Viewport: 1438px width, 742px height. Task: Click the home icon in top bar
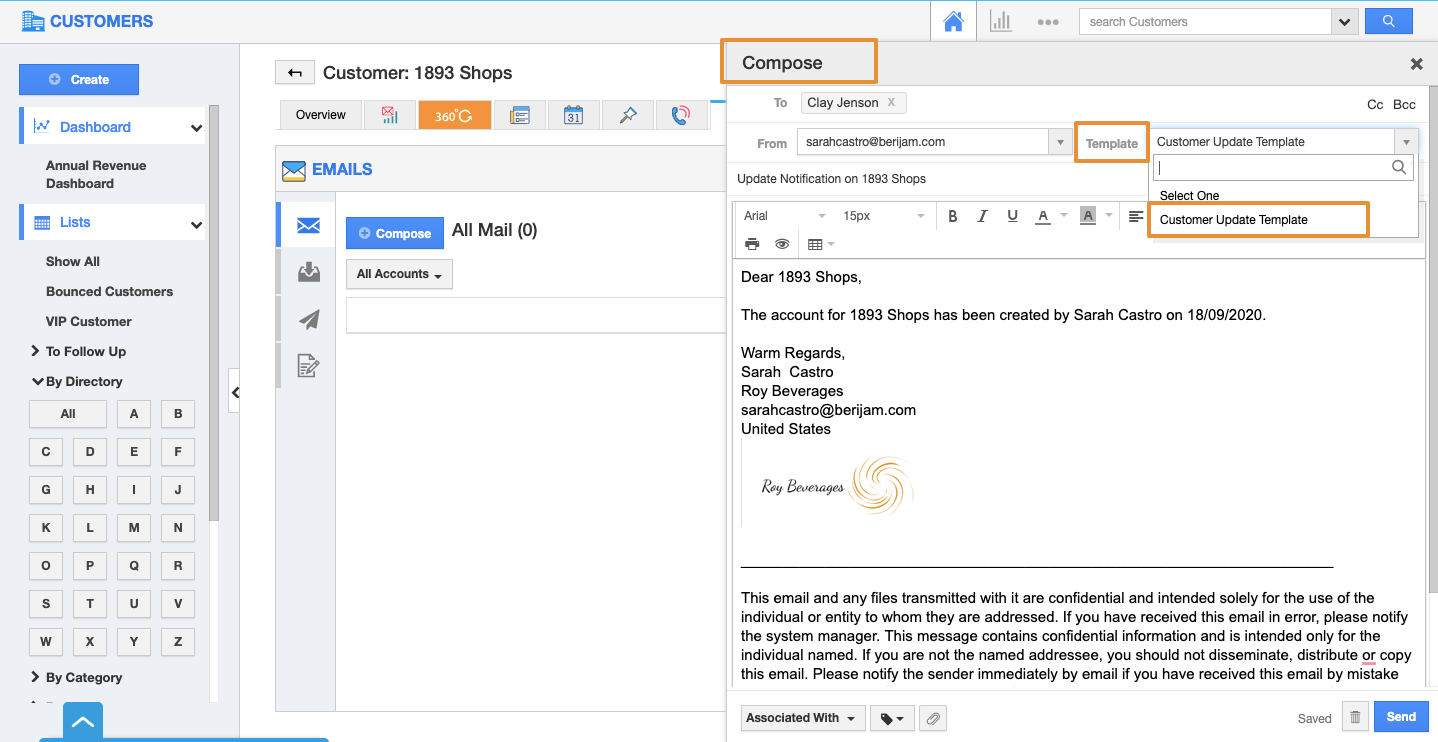954,21
